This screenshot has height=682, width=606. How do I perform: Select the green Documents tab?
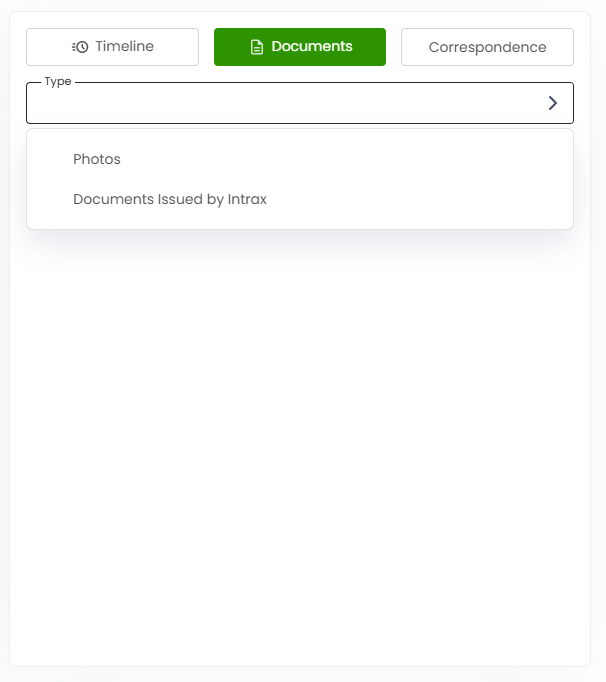pos(300,47)
